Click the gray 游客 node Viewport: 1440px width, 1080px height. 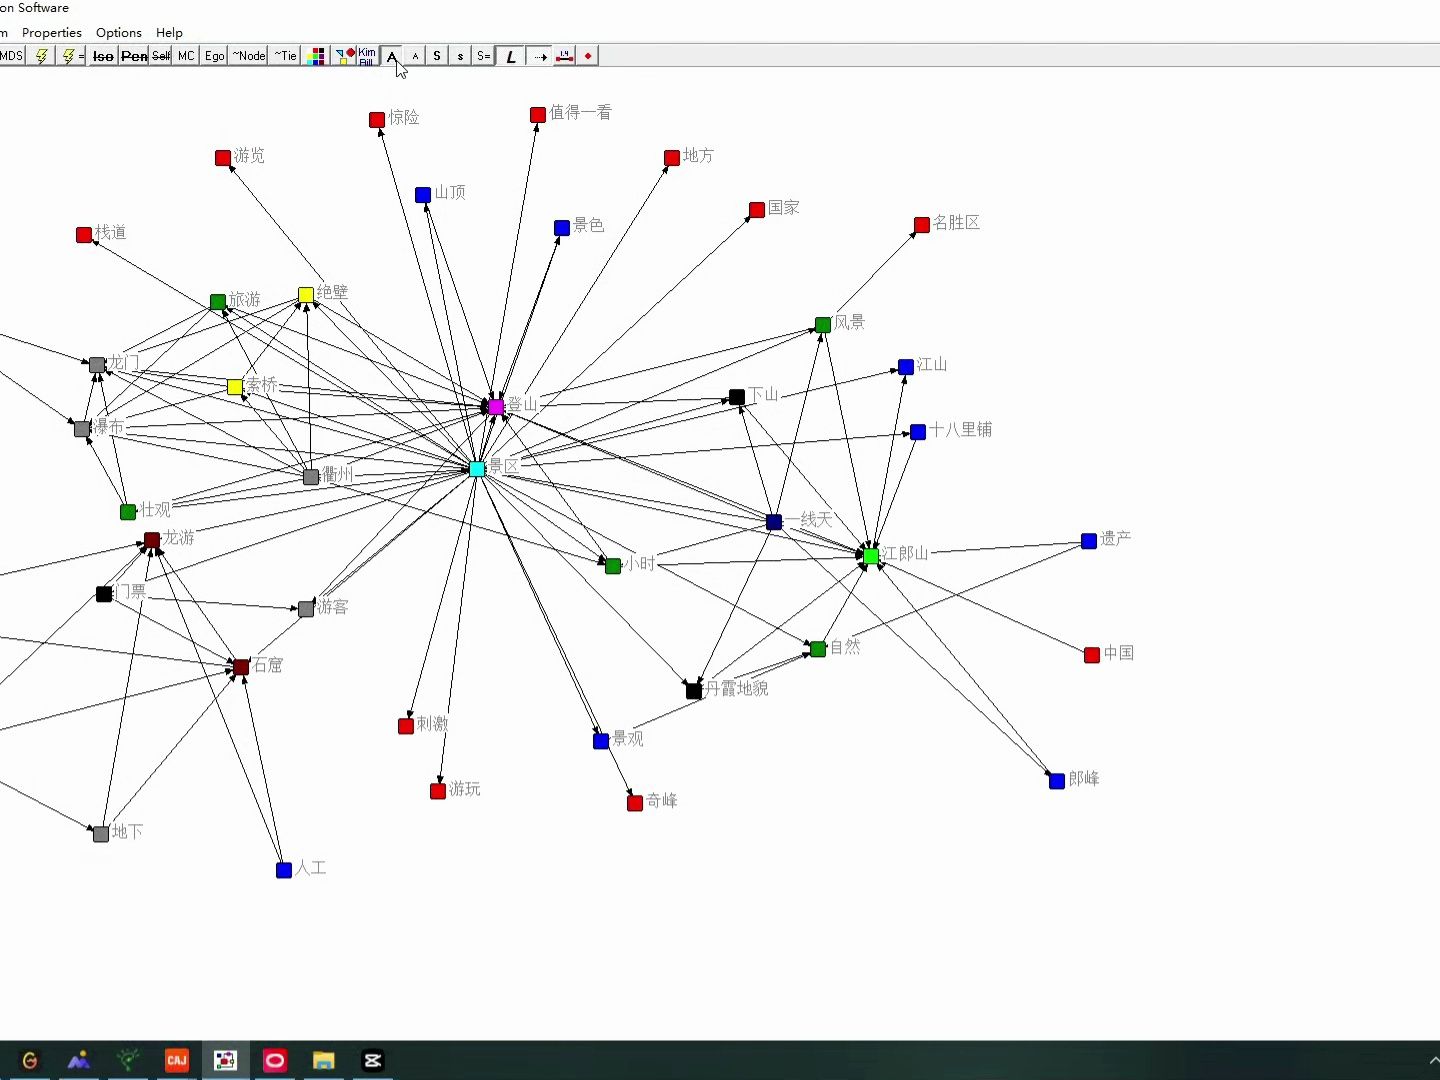pyautogui.click(x=306, y=609)
